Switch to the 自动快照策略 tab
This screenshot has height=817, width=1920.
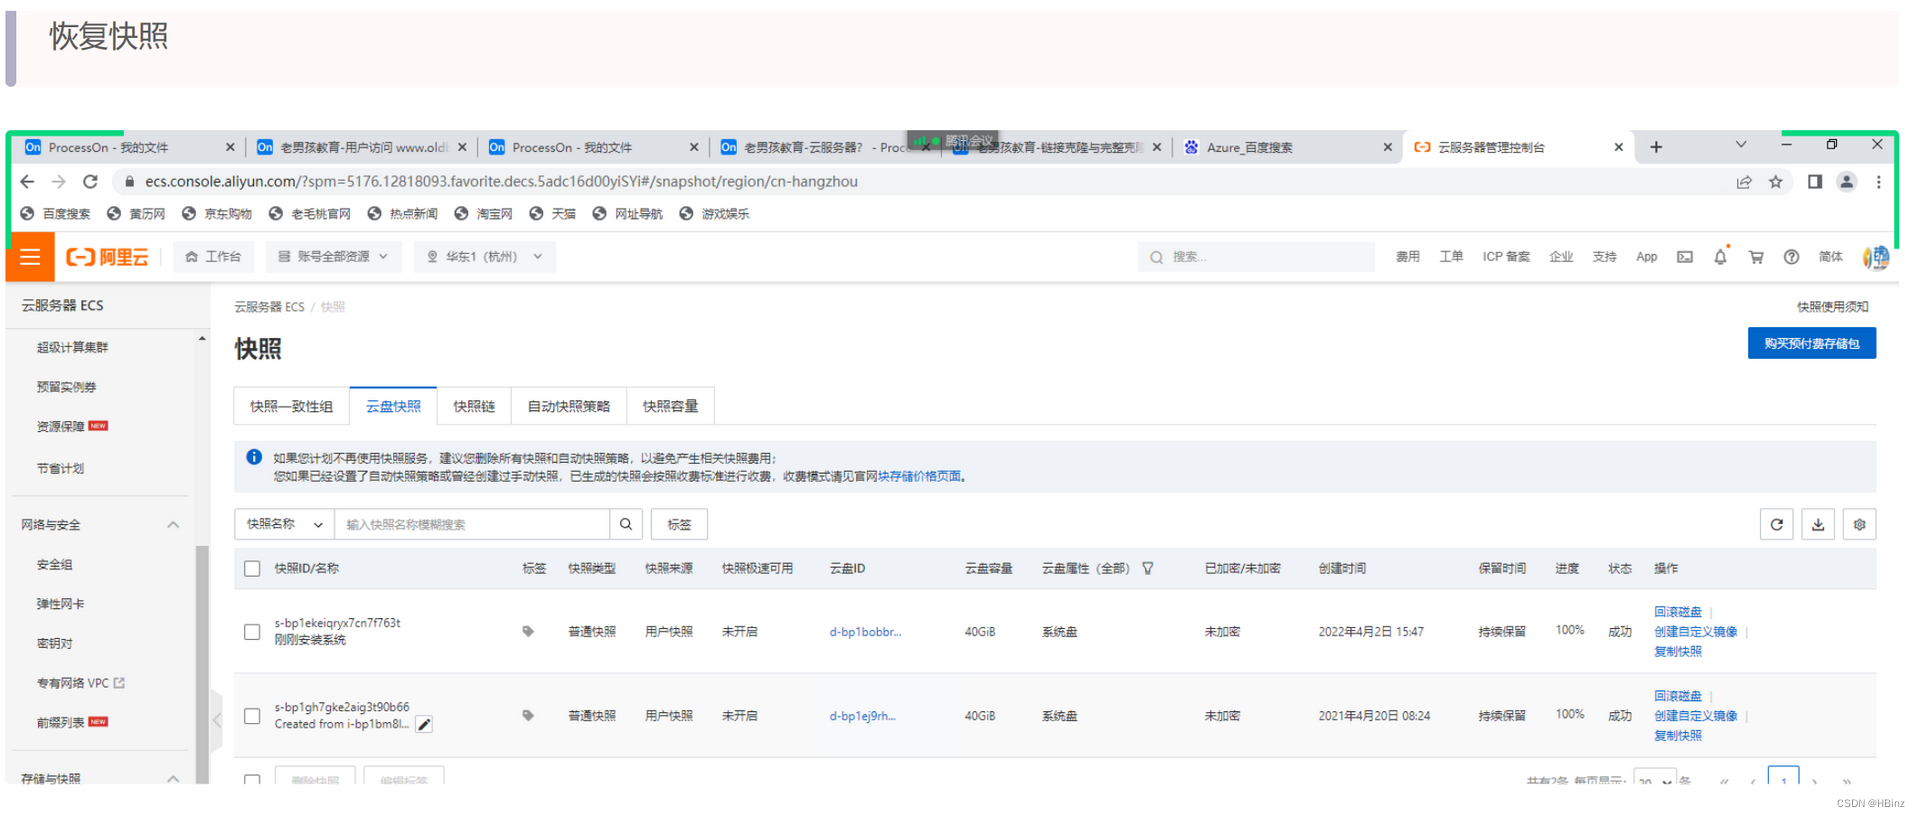click(x=568, y=406)
